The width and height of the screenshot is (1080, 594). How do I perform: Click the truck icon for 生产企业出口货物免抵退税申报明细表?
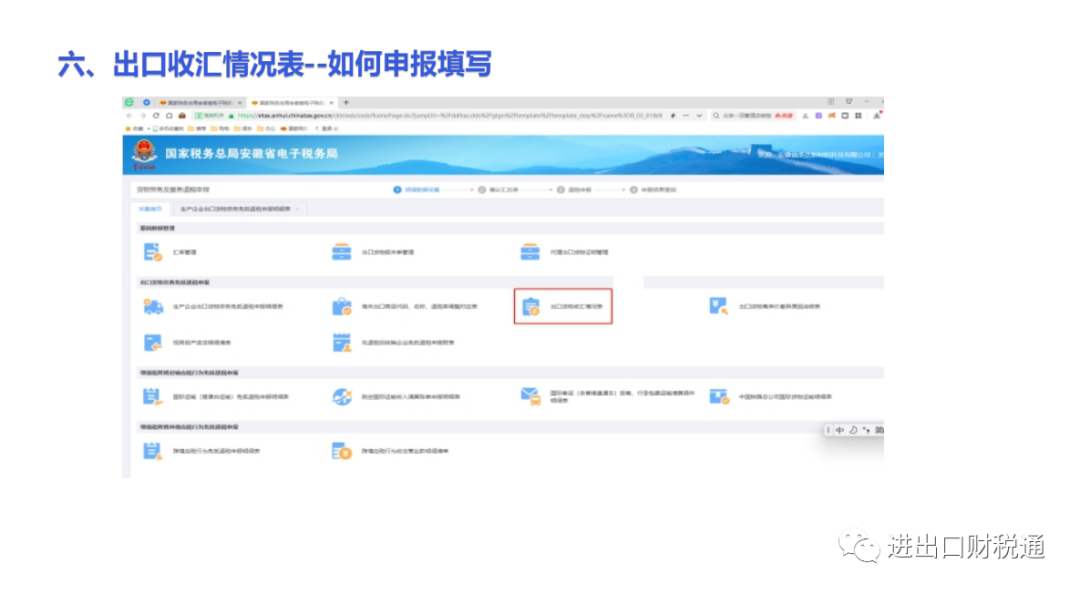point(153,307)
